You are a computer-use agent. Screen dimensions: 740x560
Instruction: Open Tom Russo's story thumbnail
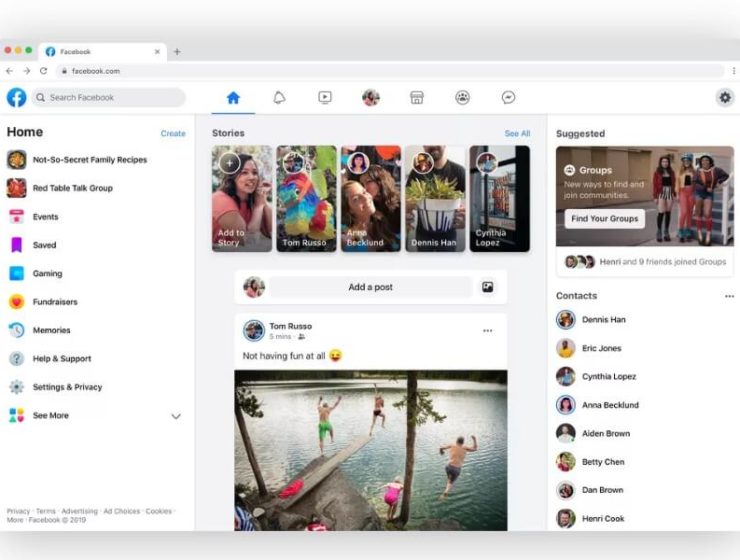(306, 198)
